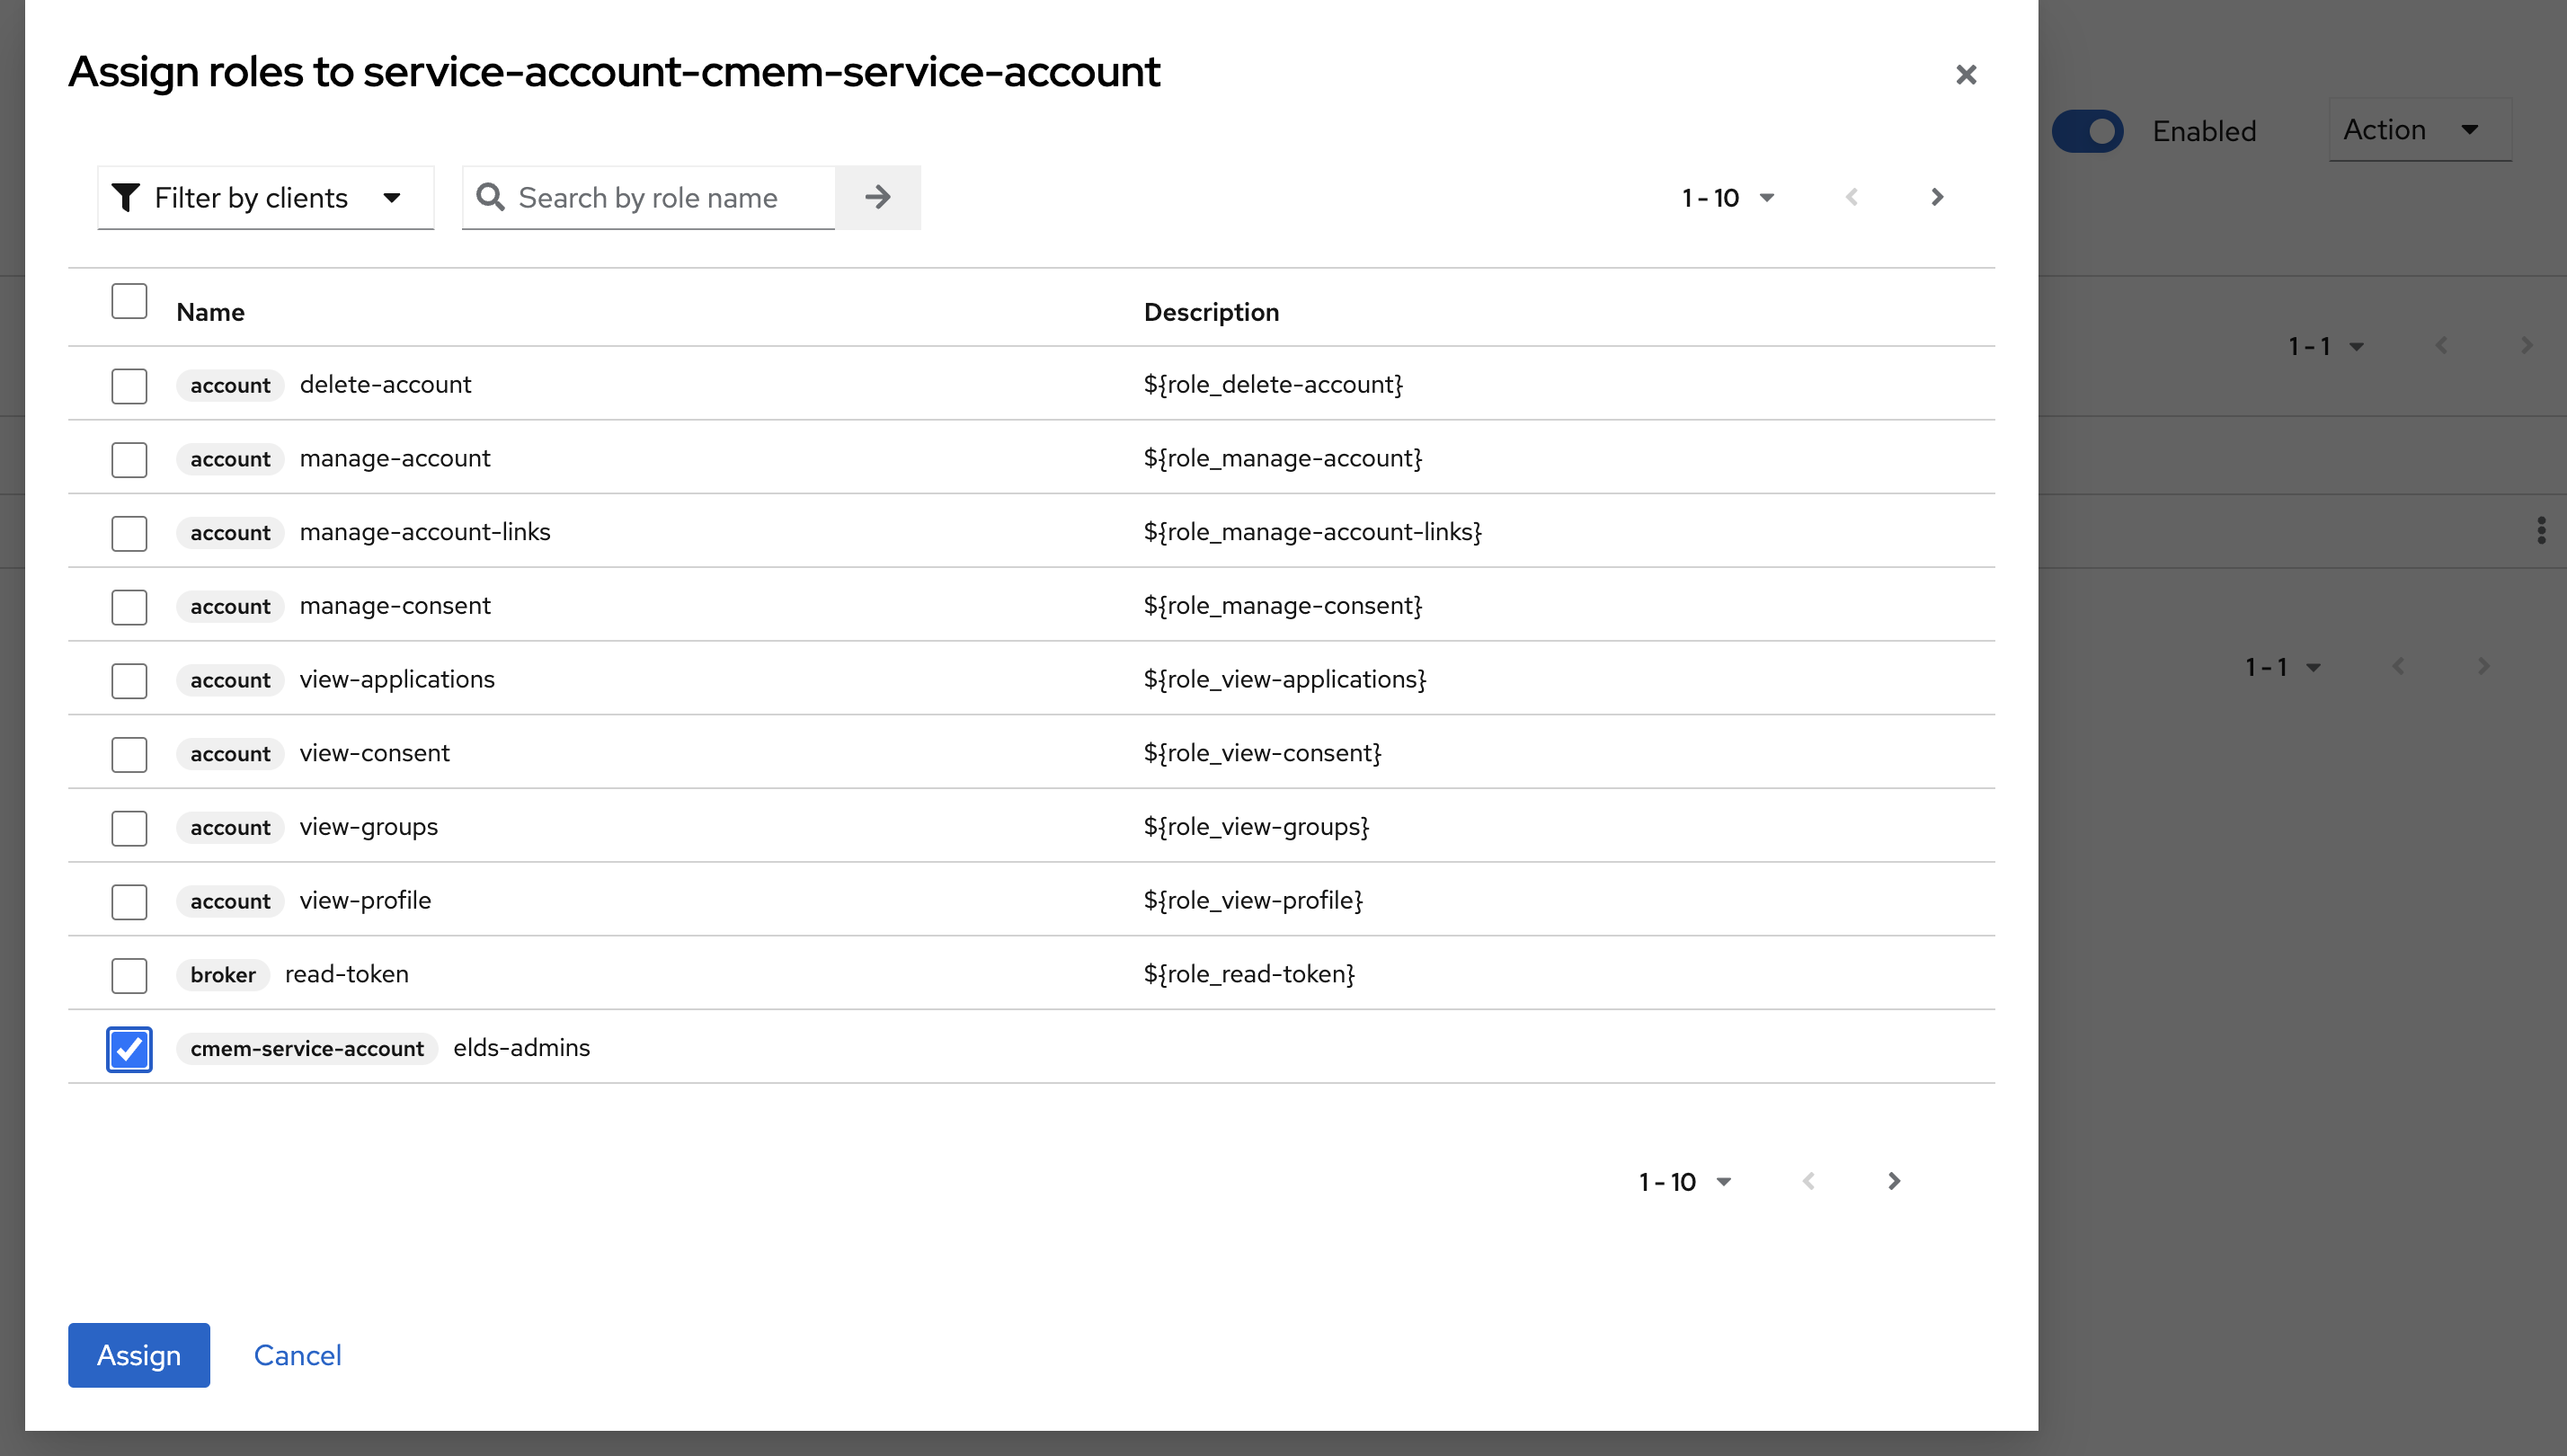This screenshot has height=1456, width=2567.
Task: Click the arrow button to submit search
Action: pos(877,197)
